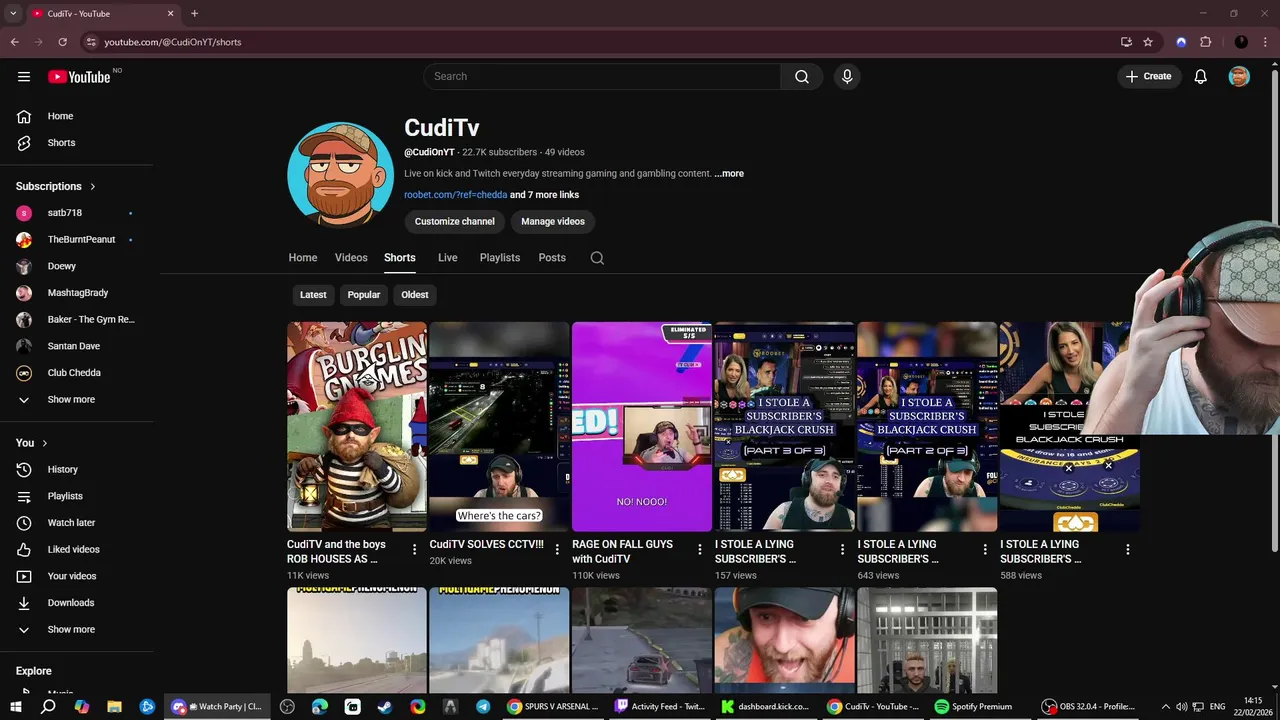The image size is (1280, 720).
Task: Expand the Subscriptions section chevron
Action: click(93, 186)
